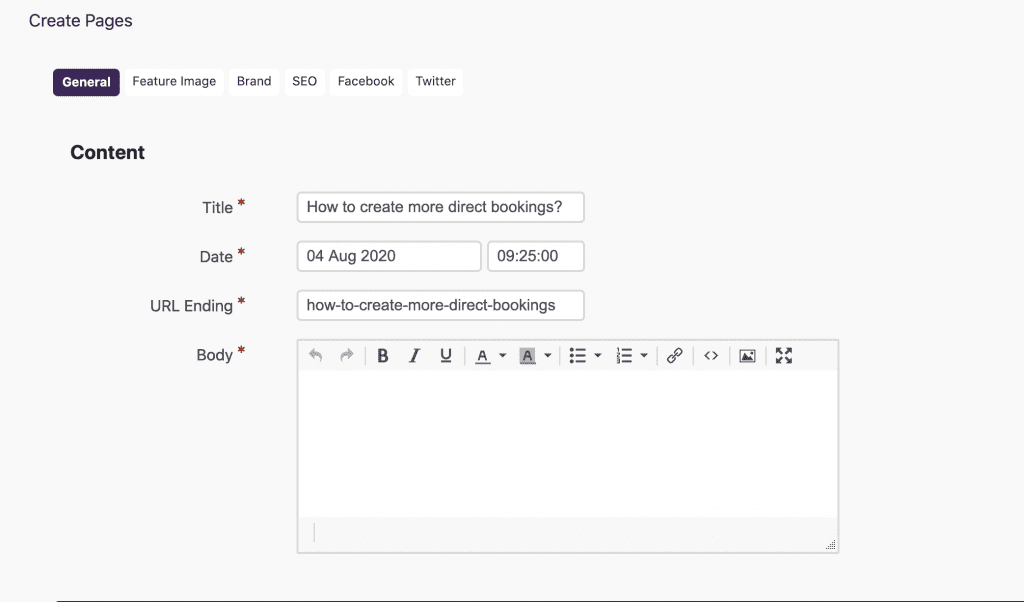Click the URL Ending input field
Image resolution: width=1024 pixels, height=602 pixels.
coord(441,305)
